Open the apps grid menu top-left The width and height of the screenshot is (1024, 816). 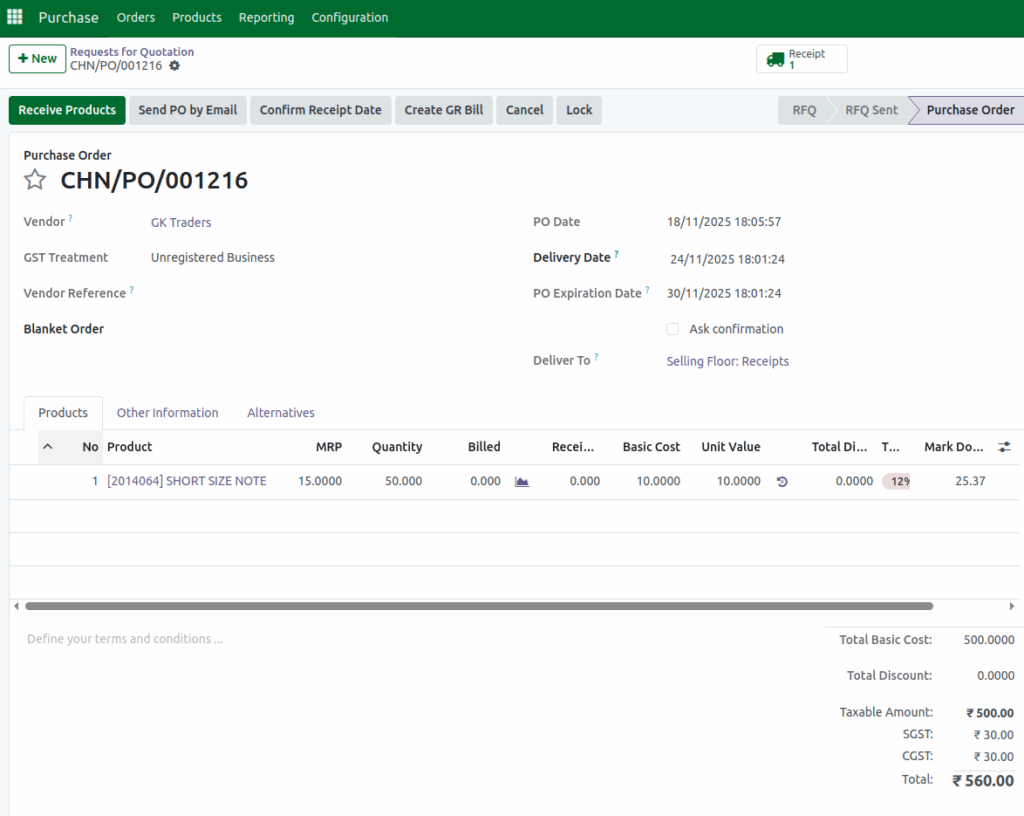click(14, 16)
